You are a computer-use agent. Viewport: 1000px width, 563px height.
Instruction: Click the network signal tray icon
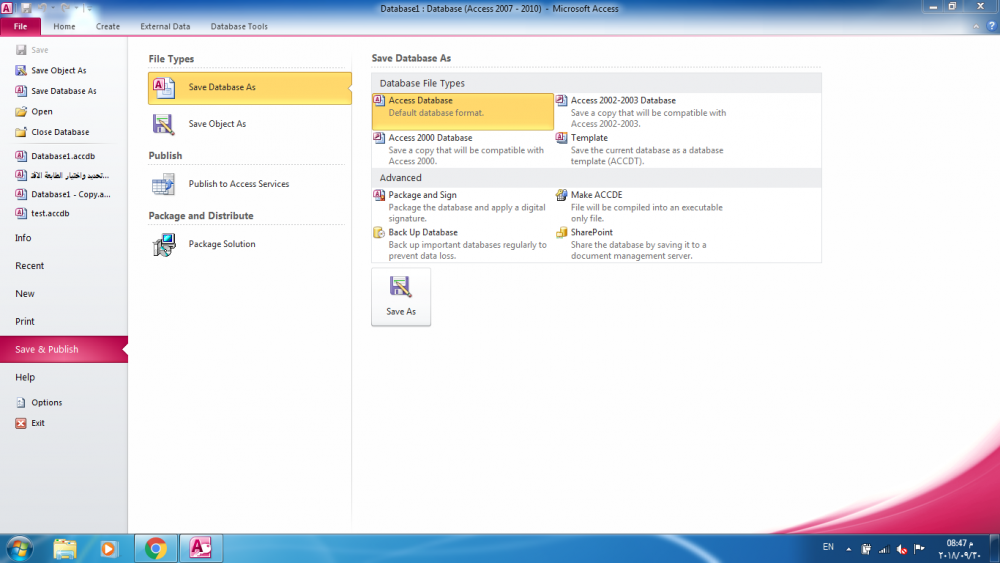pyautogui.click(x=883, y=548)
